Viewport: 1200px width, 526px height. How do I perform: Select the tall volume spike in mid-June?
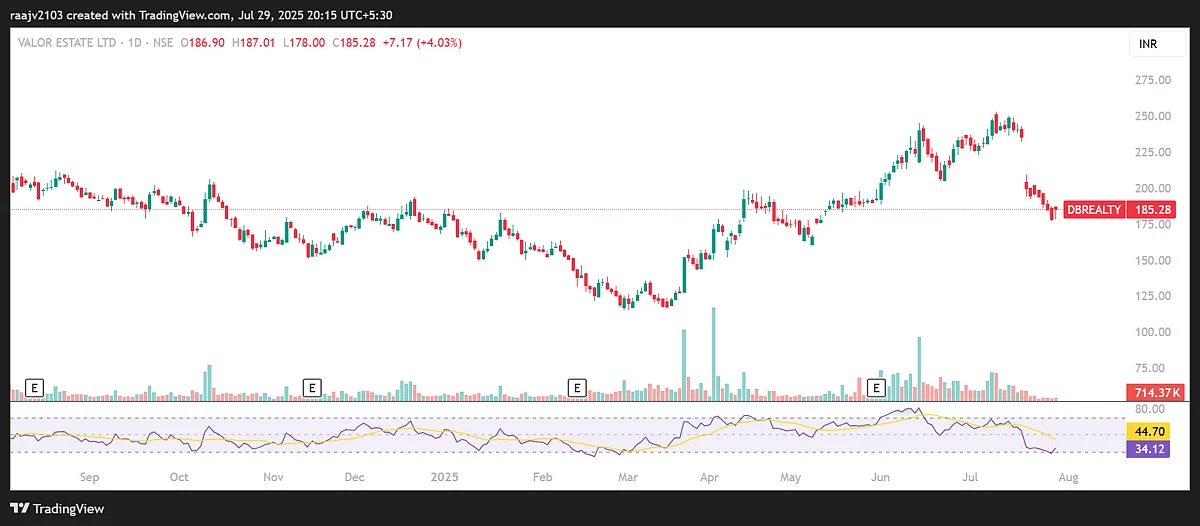pos(918,369)
